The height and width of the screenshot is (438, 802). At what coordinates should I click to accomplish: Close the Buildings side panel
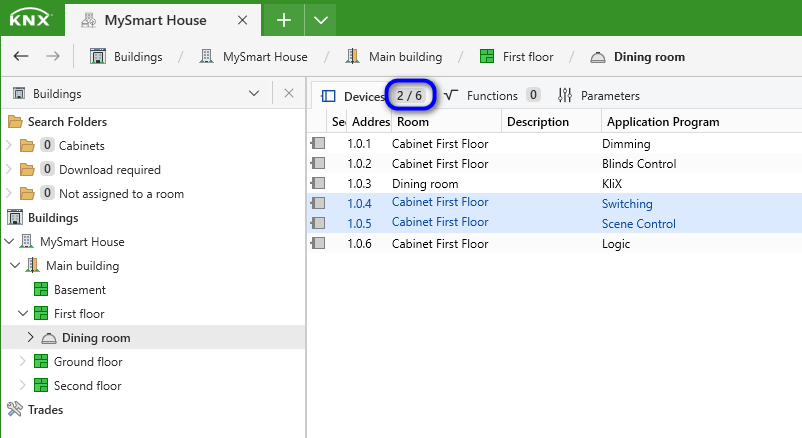pos(289,93)
